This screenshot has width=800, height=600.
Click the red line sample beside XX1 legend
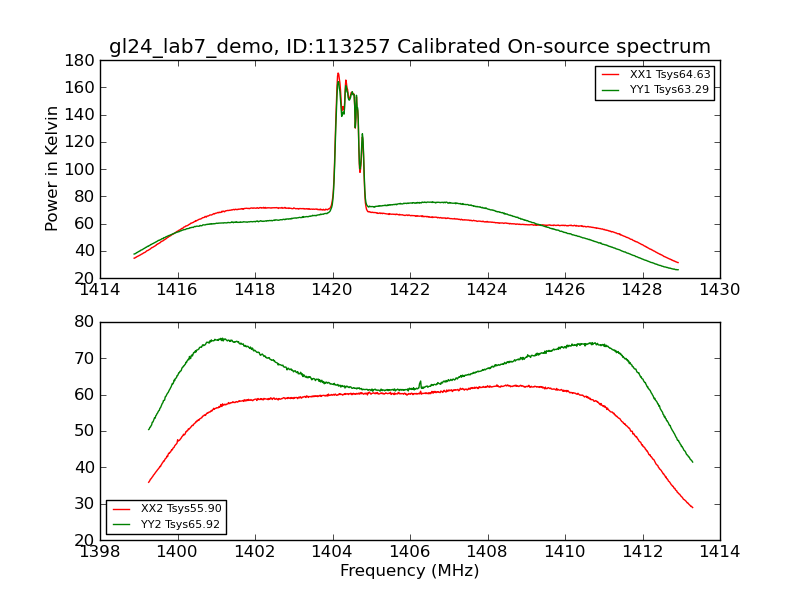pos(611,74)
